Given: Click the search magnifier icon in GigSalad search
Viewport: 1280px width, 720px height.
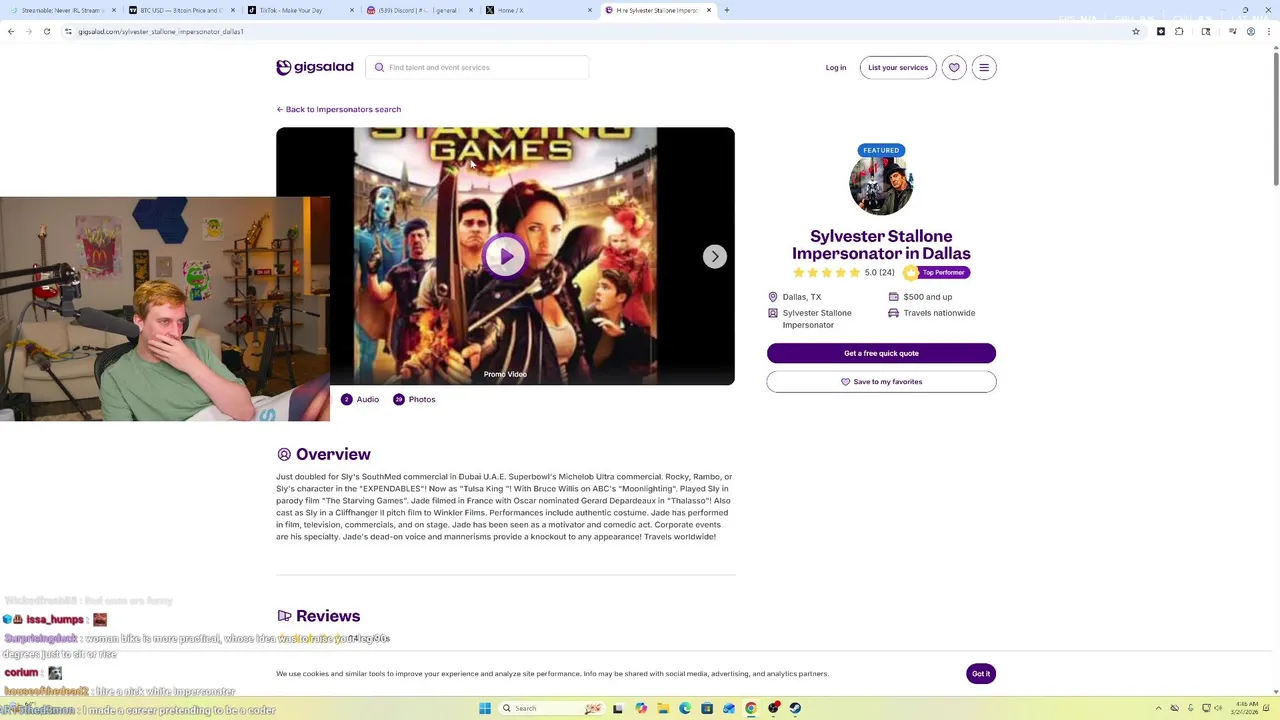Looking at the screenshot, I should tap(379, 67).
